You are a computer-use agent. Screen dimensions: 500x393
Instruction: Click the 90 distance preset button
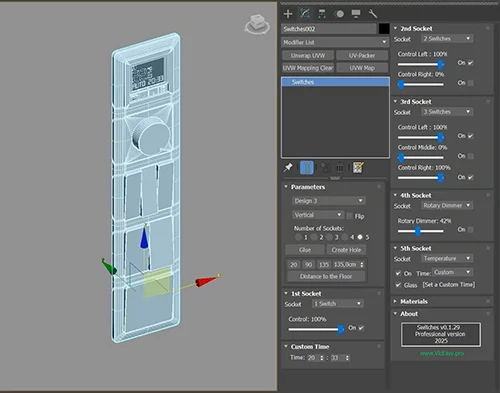(309, 265)
